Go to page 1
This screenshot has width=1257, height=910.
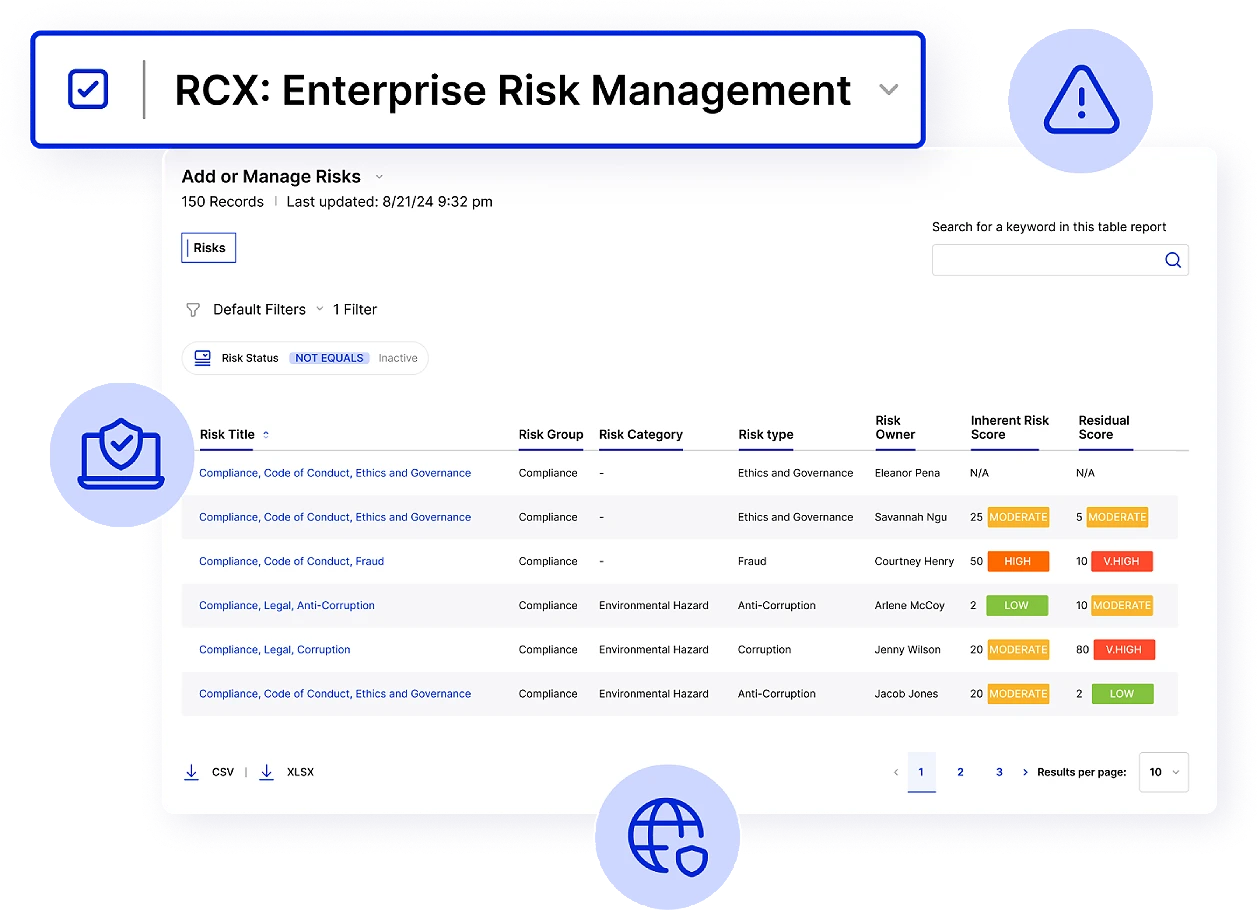[921, 772]
